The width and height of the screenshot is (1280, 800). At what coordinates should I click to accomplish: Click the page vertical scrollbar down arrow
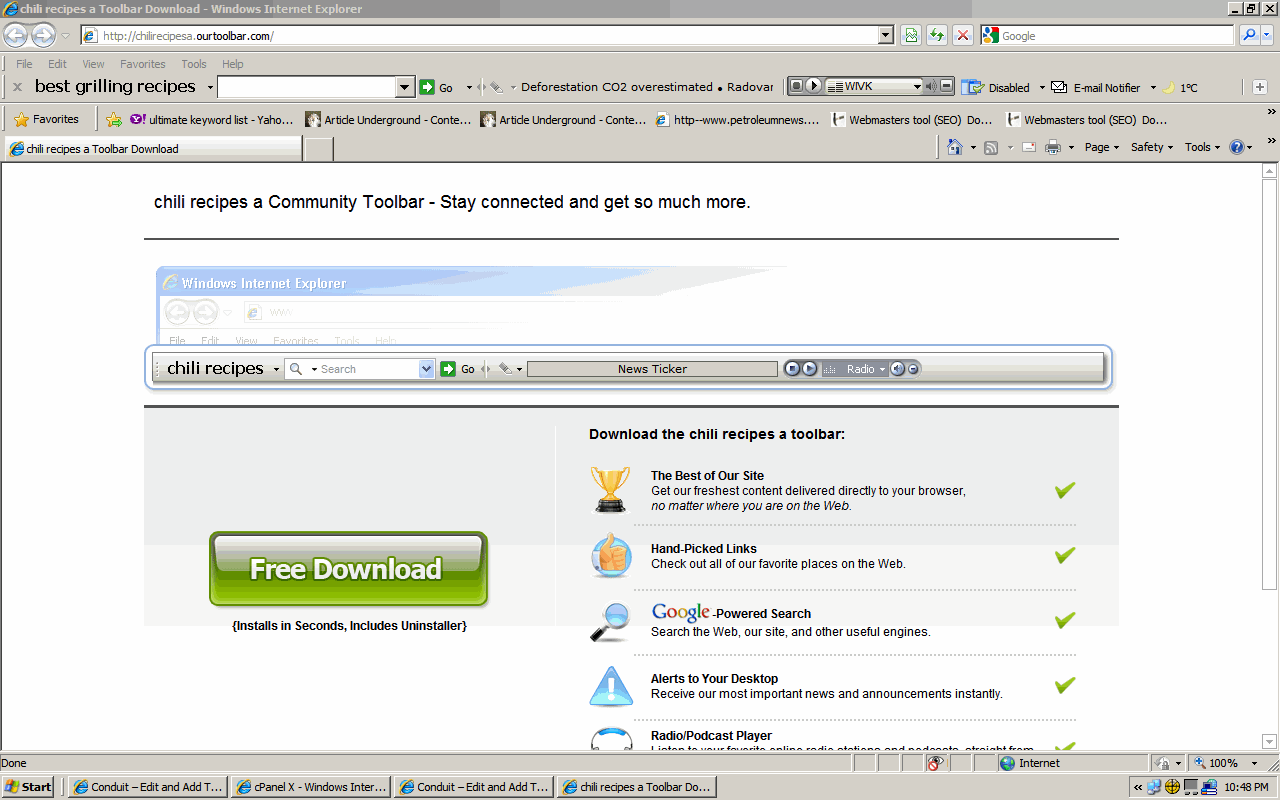tap(1270, 741)
